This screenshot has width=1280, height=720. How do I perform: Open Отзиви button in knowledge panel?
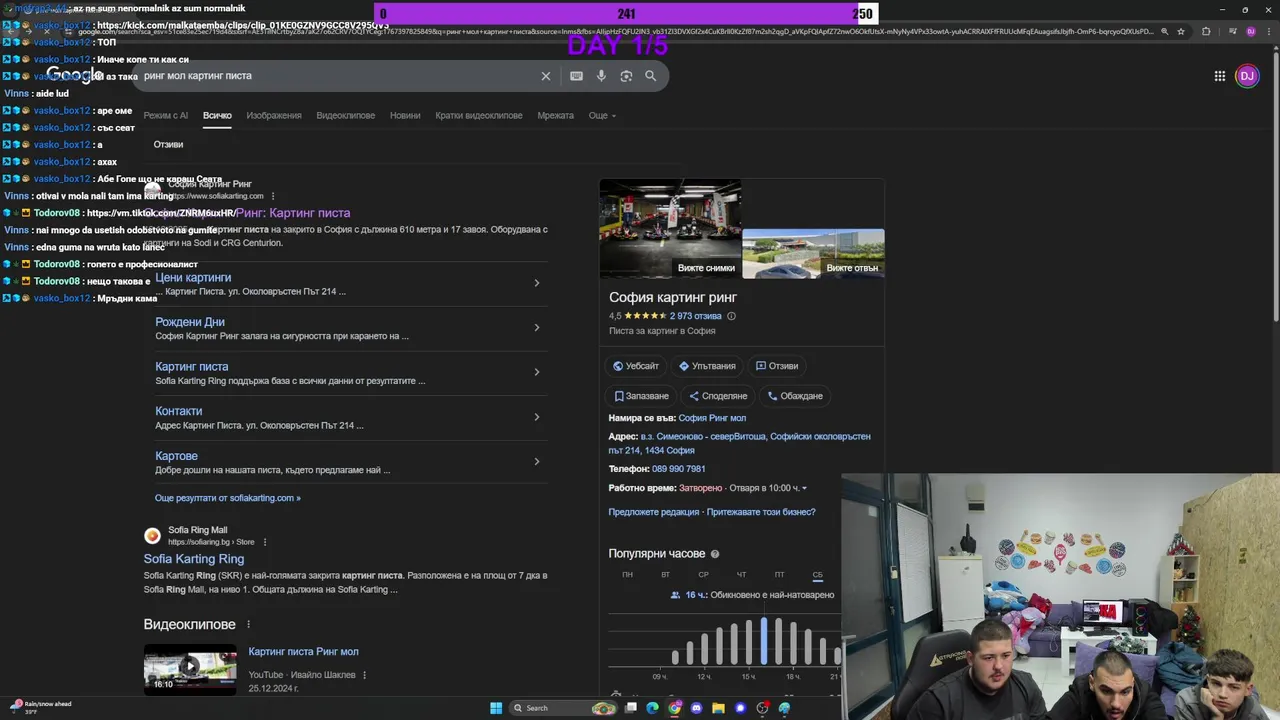(777, 366)
